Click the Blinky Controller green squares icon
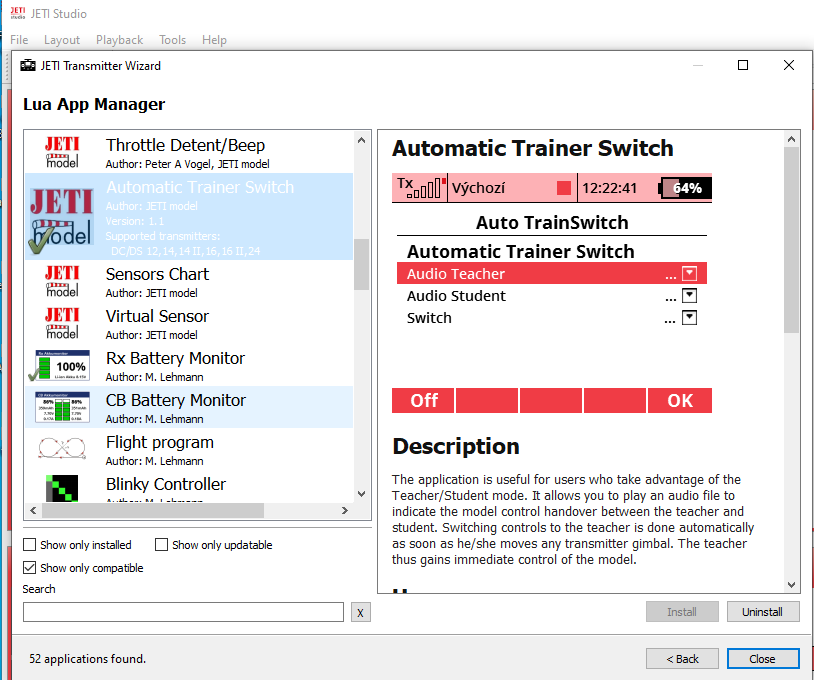 point(62,488)
